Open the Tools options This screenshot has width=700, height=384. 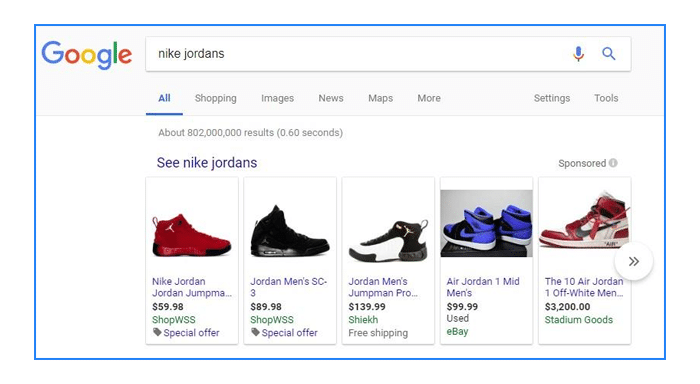coord(606,98)
